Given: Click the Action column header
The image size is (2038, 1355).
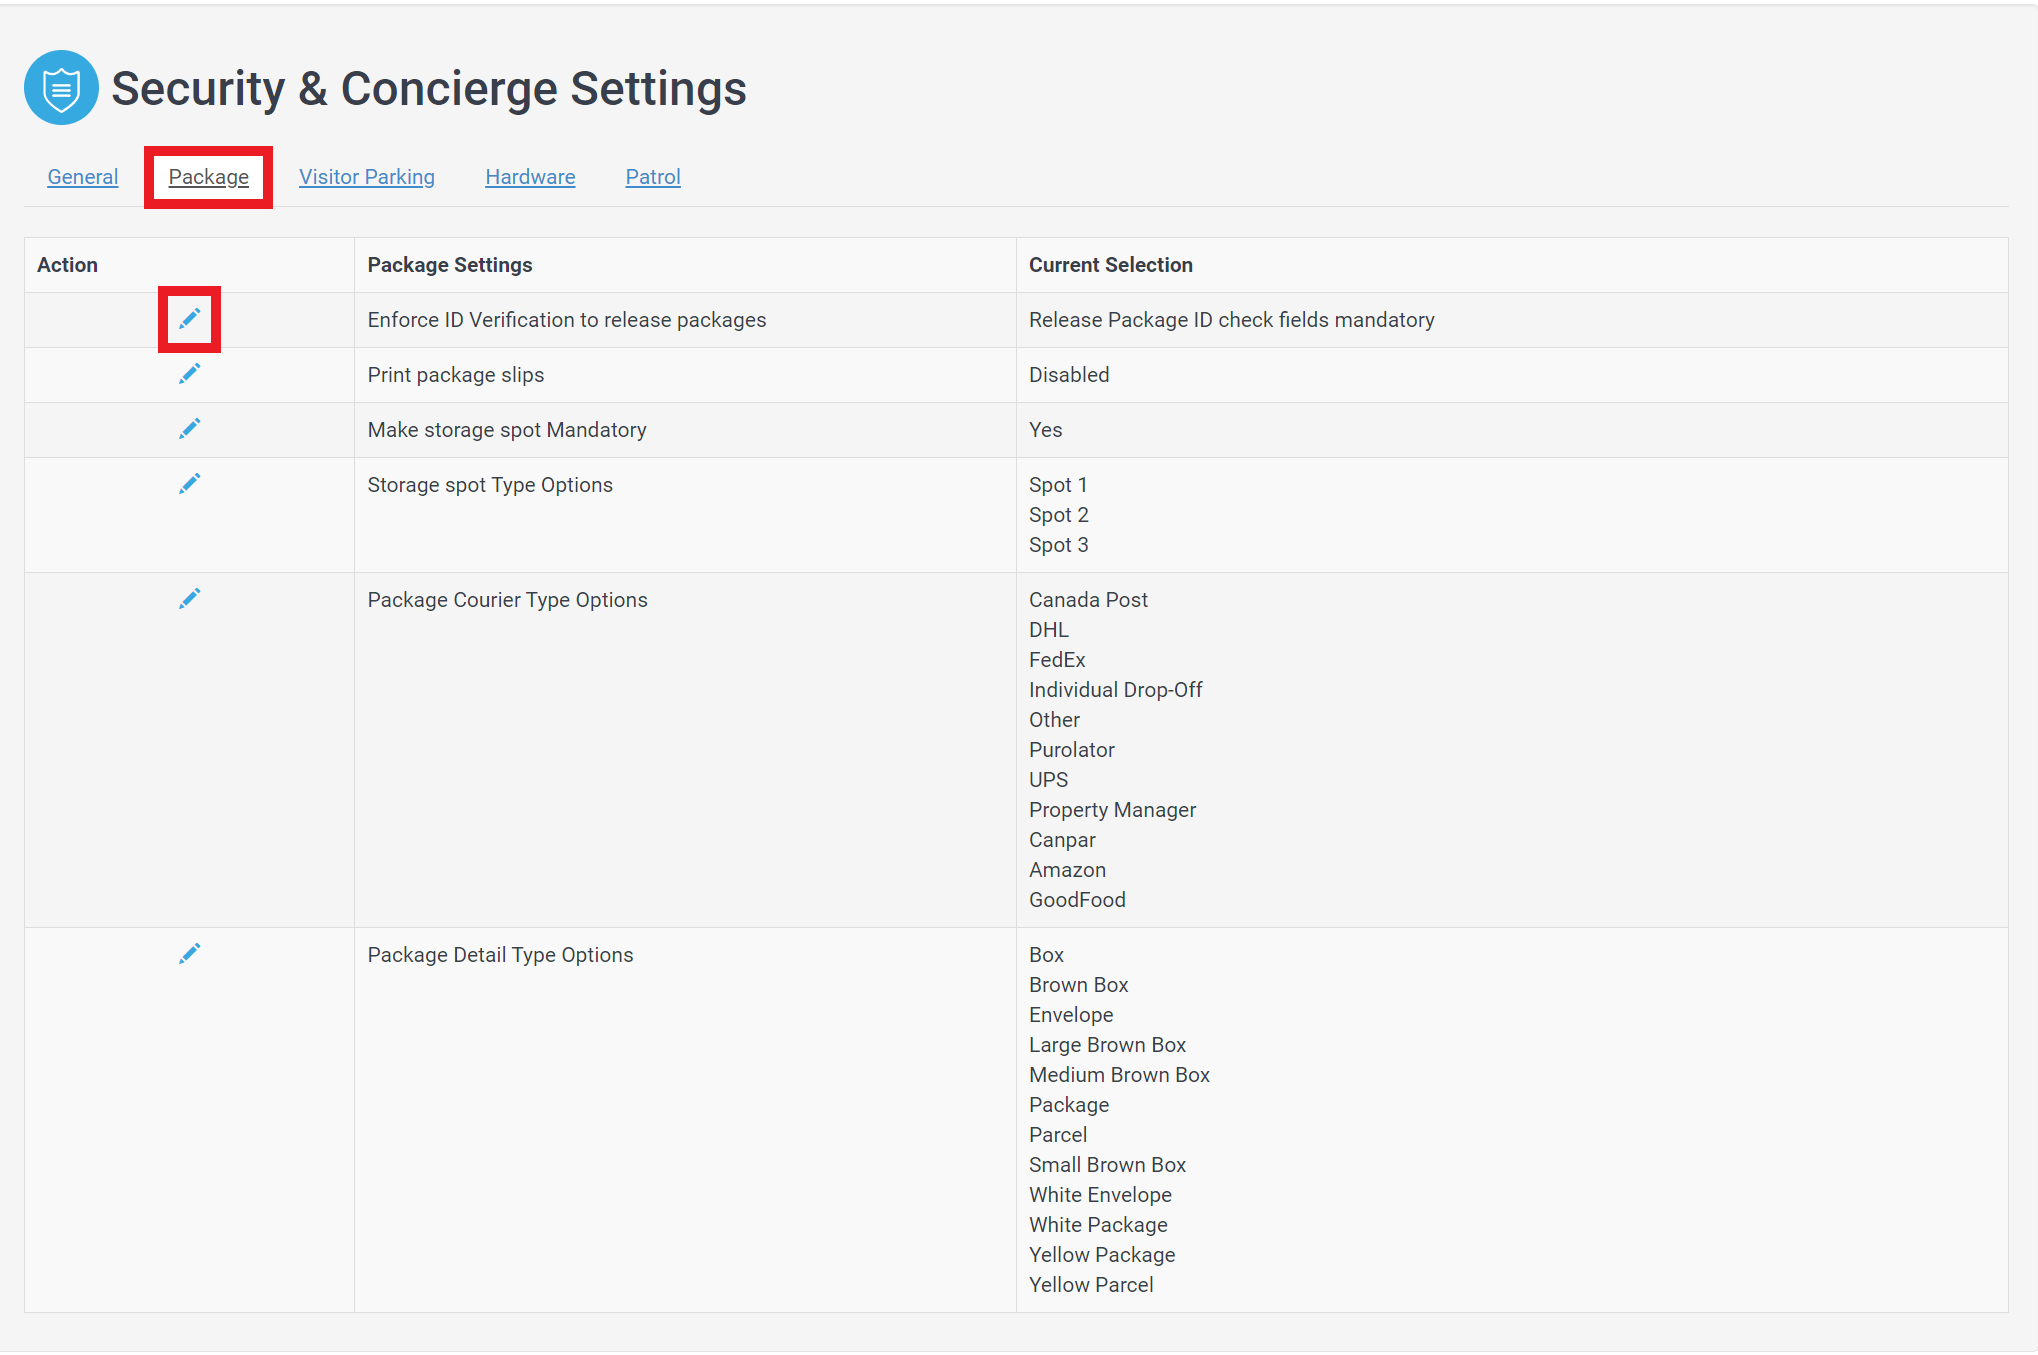Looking at the screenshot, I should tap(67, 265).
